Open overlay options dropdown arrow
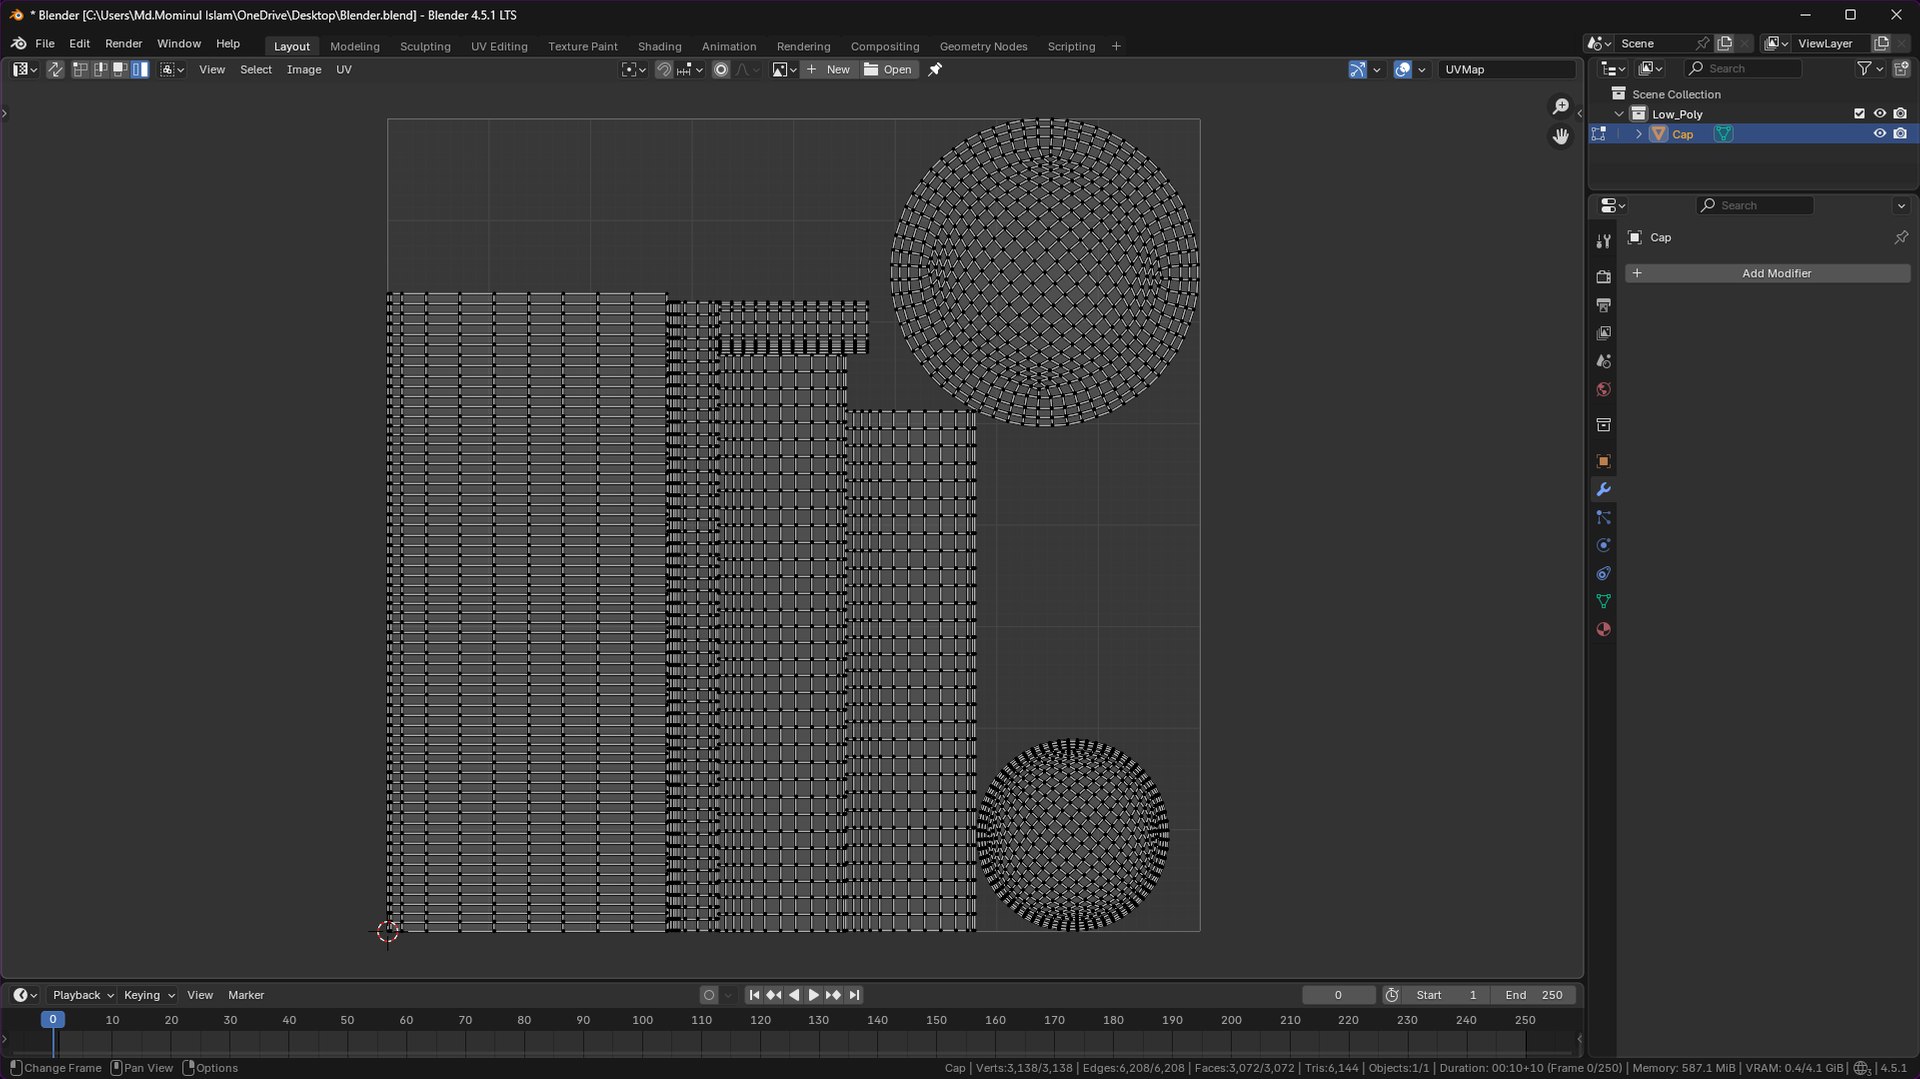Image resolution: width=1920 pixels, height=1079 pixels. pos(1421,70)
